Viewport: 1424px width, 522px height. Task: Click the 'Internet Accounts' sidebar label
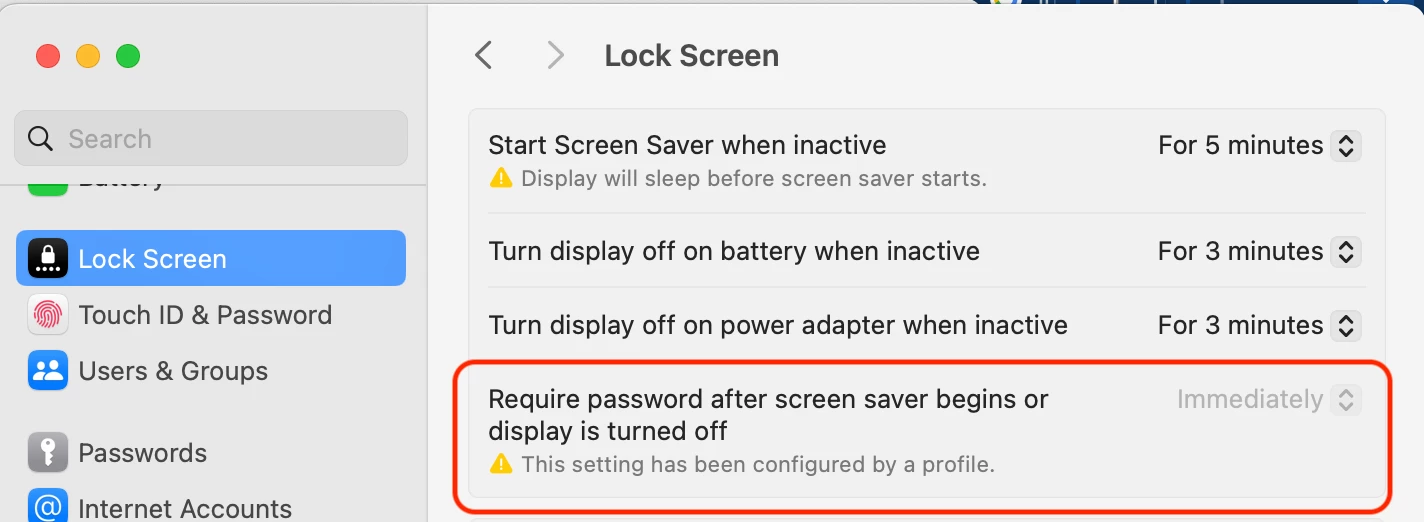pyautogui.click(x=185, y=509)
